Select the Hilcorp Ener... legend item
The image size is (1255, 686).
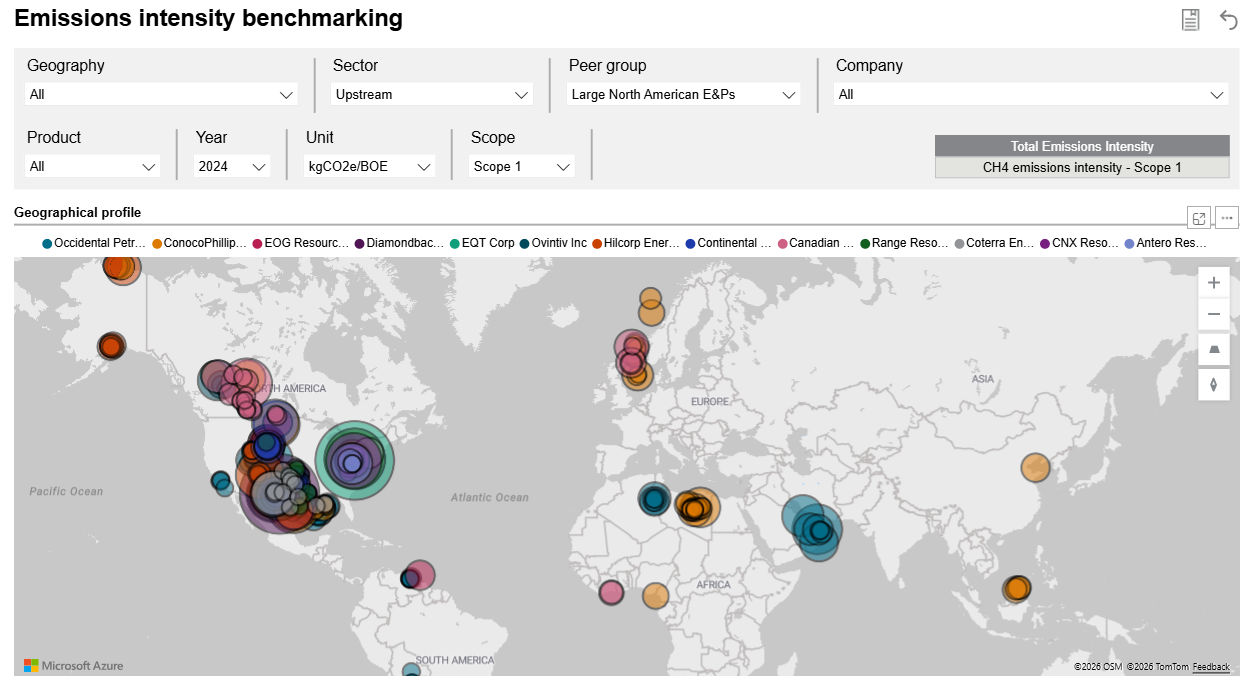click(635, 243)
